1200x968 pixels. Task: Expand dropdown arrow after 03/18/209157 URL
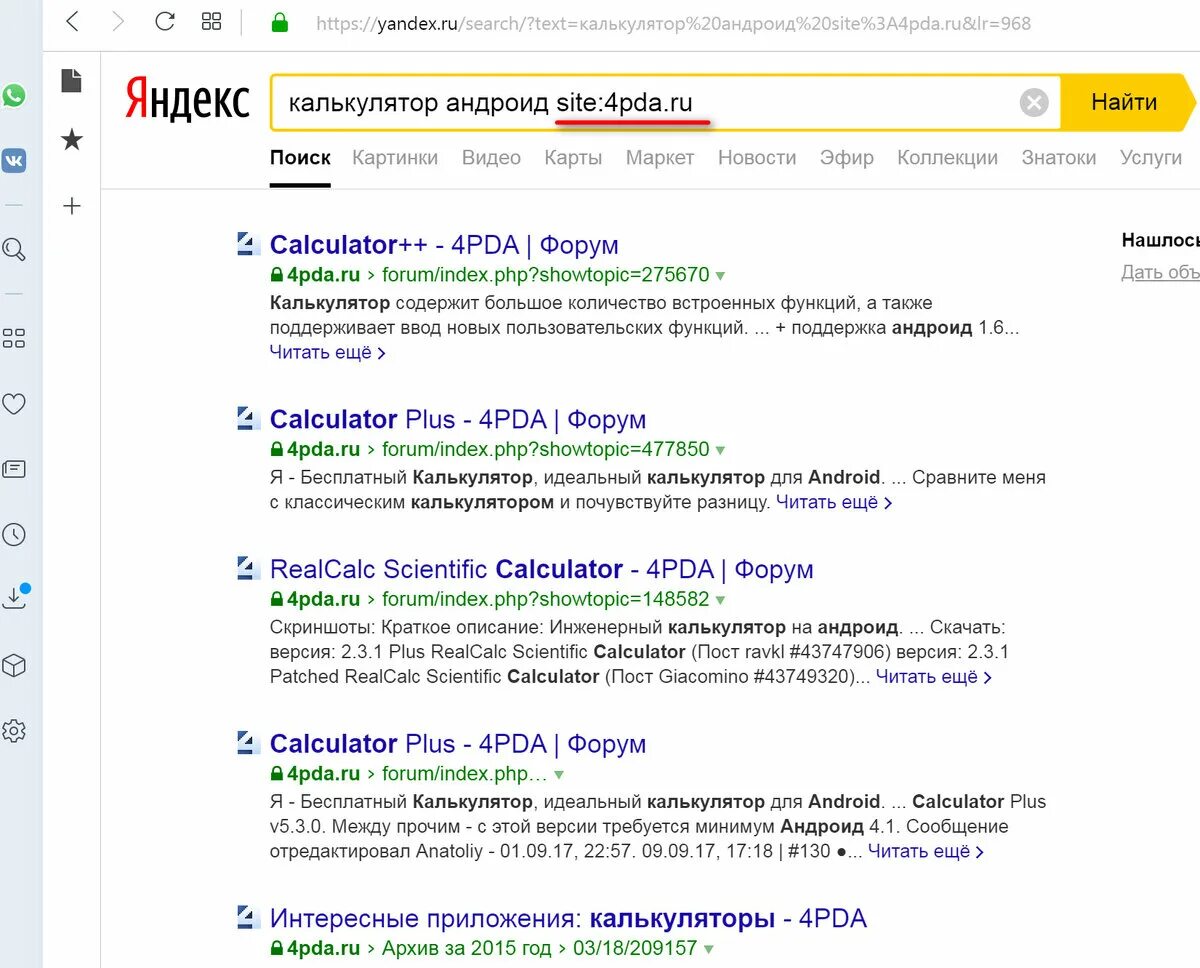click(x=708, y=950)
